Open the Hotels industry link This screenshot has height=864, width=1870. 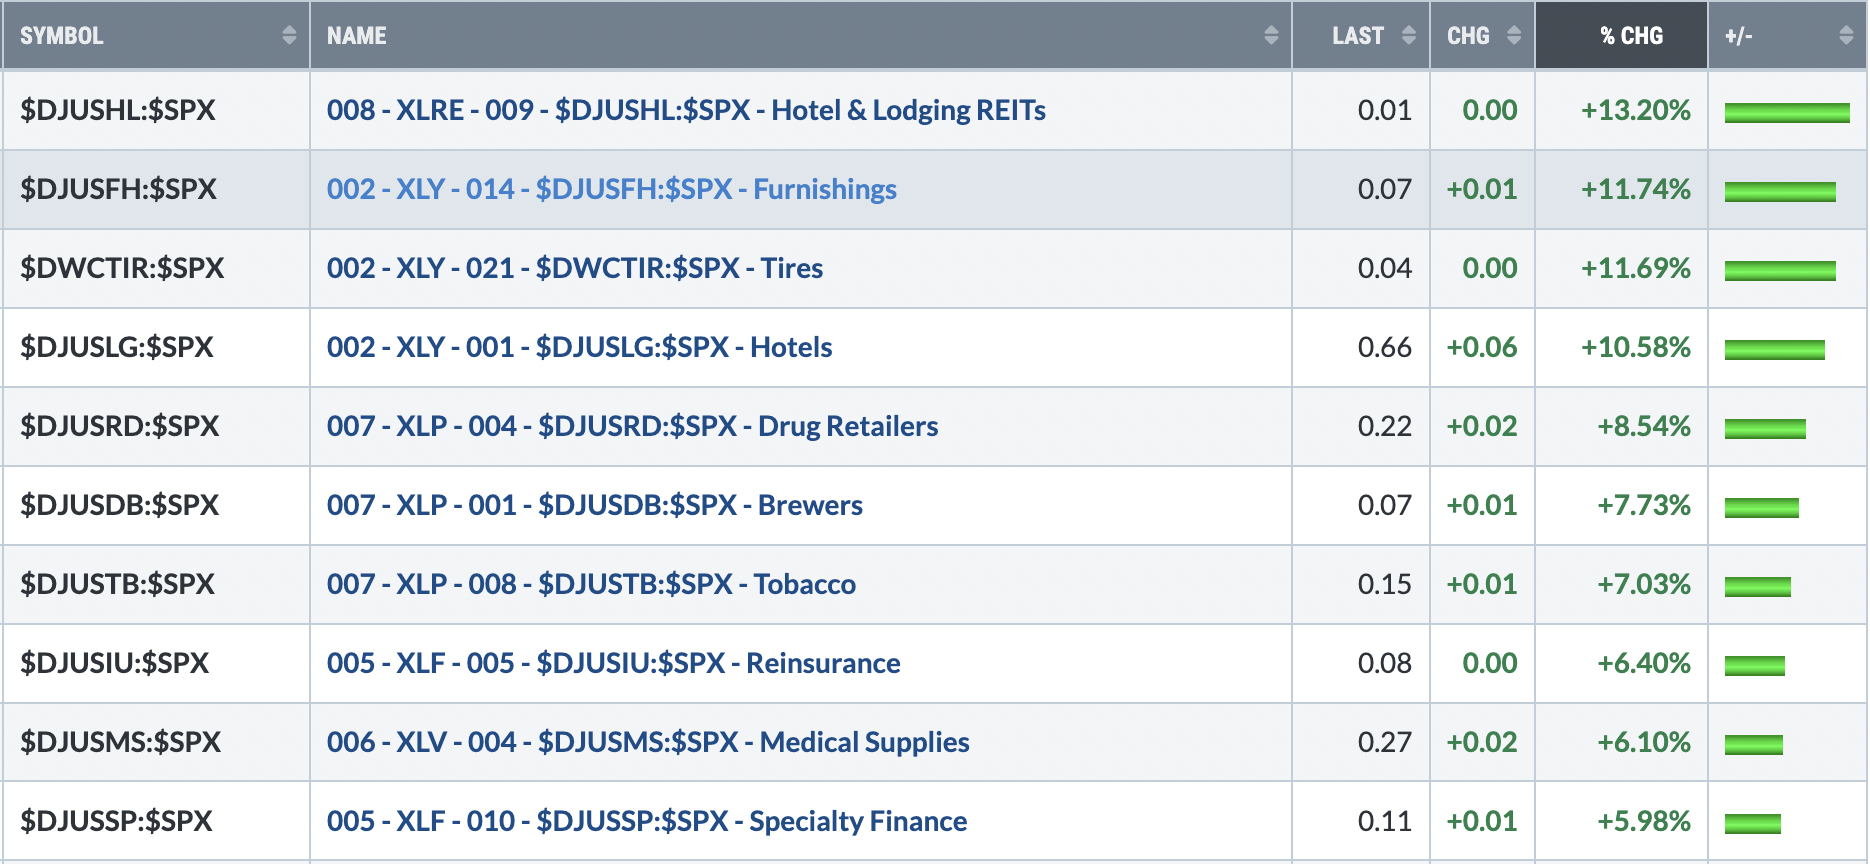point(580,347)
